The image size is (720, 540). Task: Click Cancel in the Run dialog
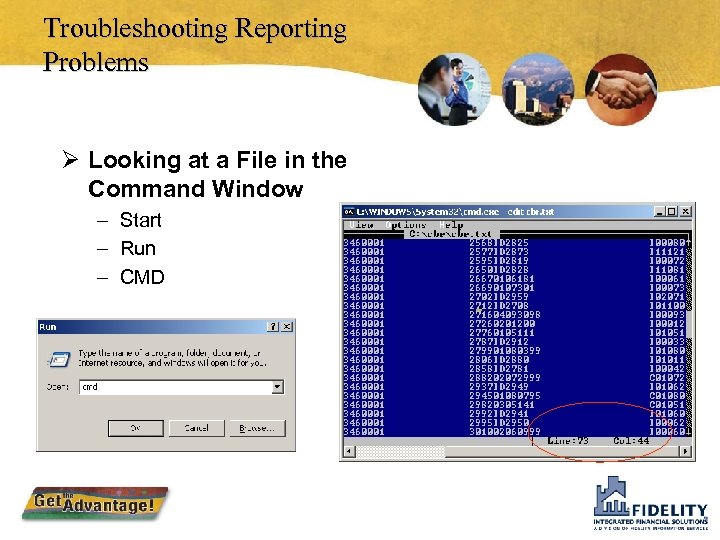pos(197,428)
